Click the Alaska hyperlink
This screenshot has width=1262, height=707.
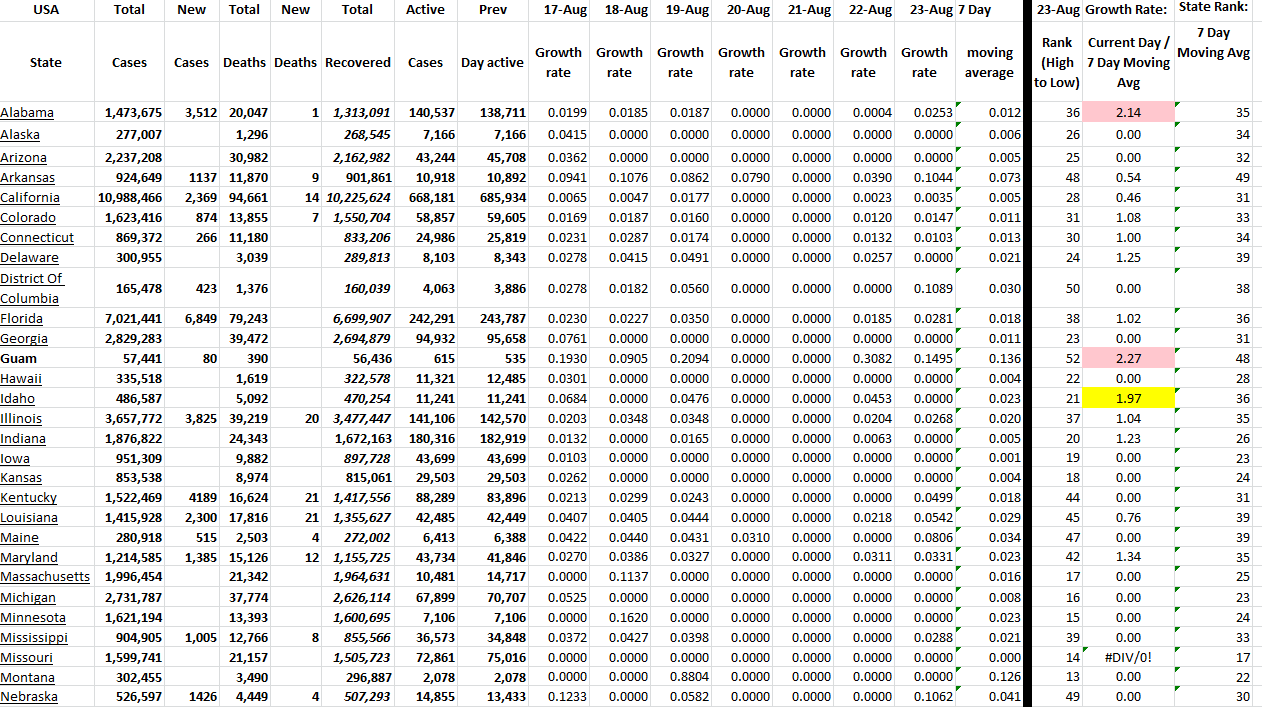coord(21,134)
